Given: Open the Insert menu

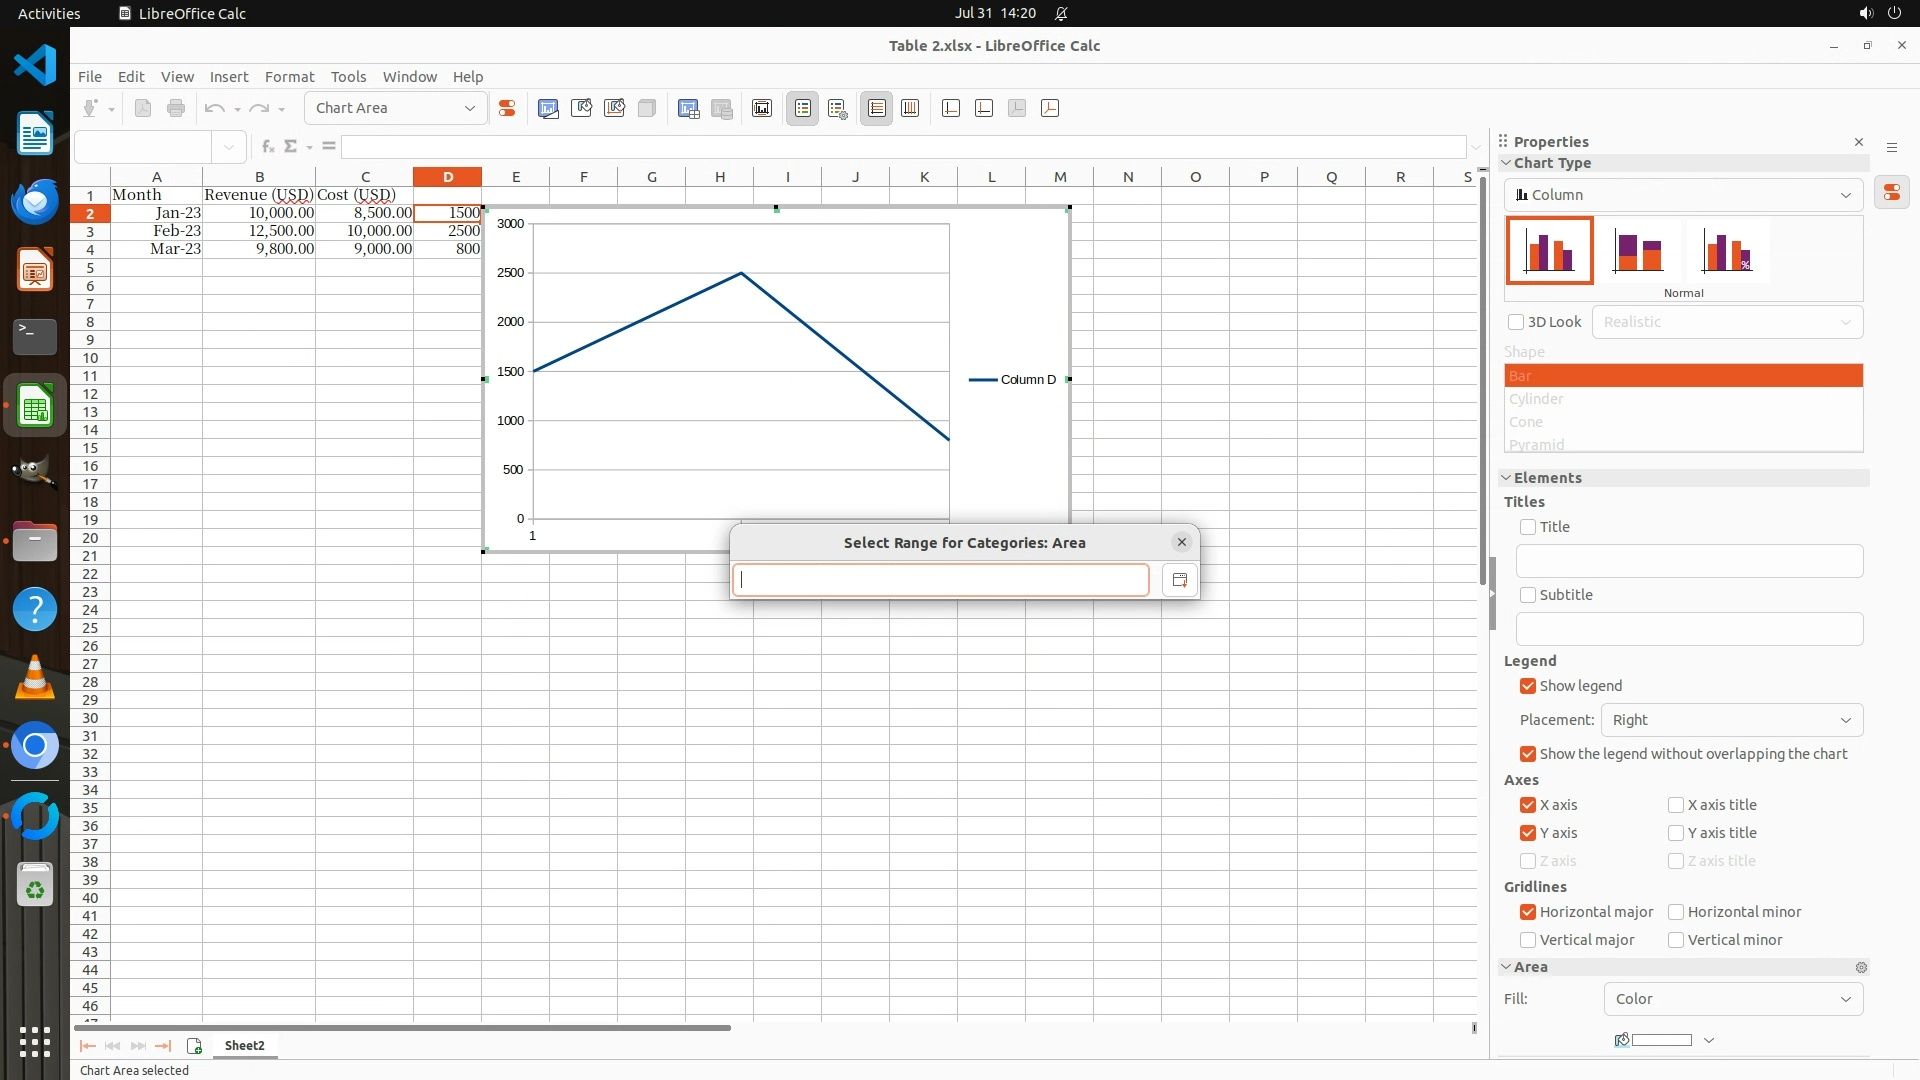Looking at the screenshot, I should pyautogui.click(x=228, y=77).
